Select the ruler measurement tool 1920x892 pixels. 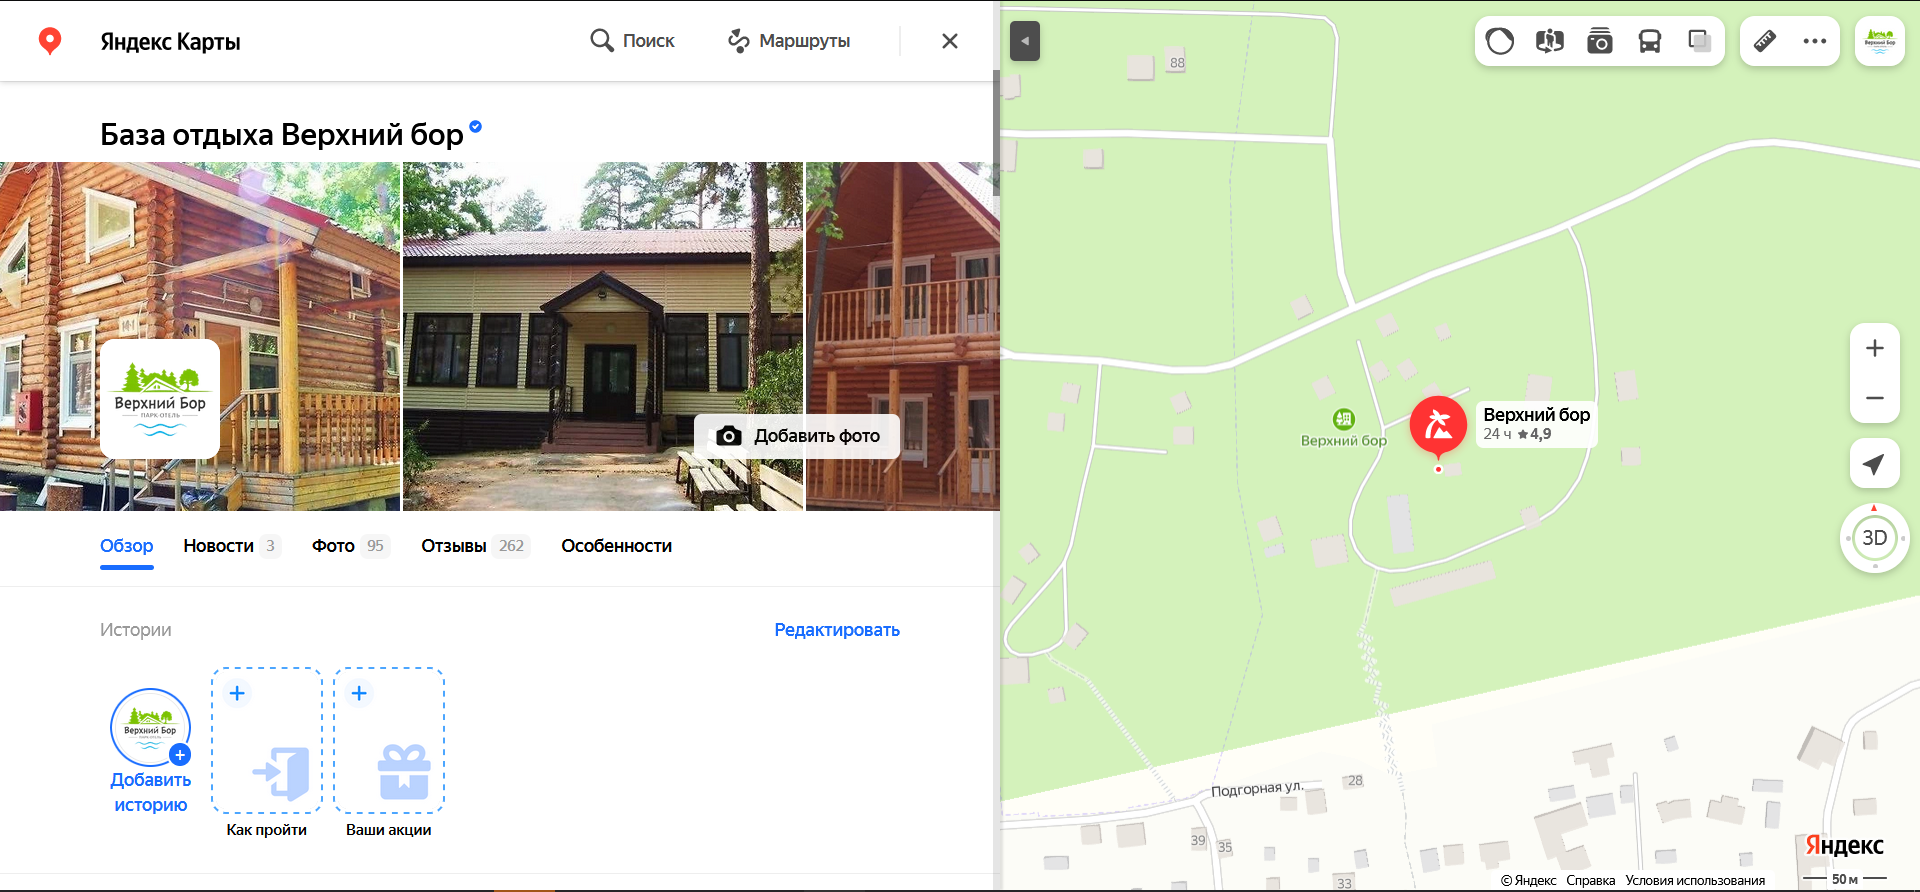[x=1765, y=41]
